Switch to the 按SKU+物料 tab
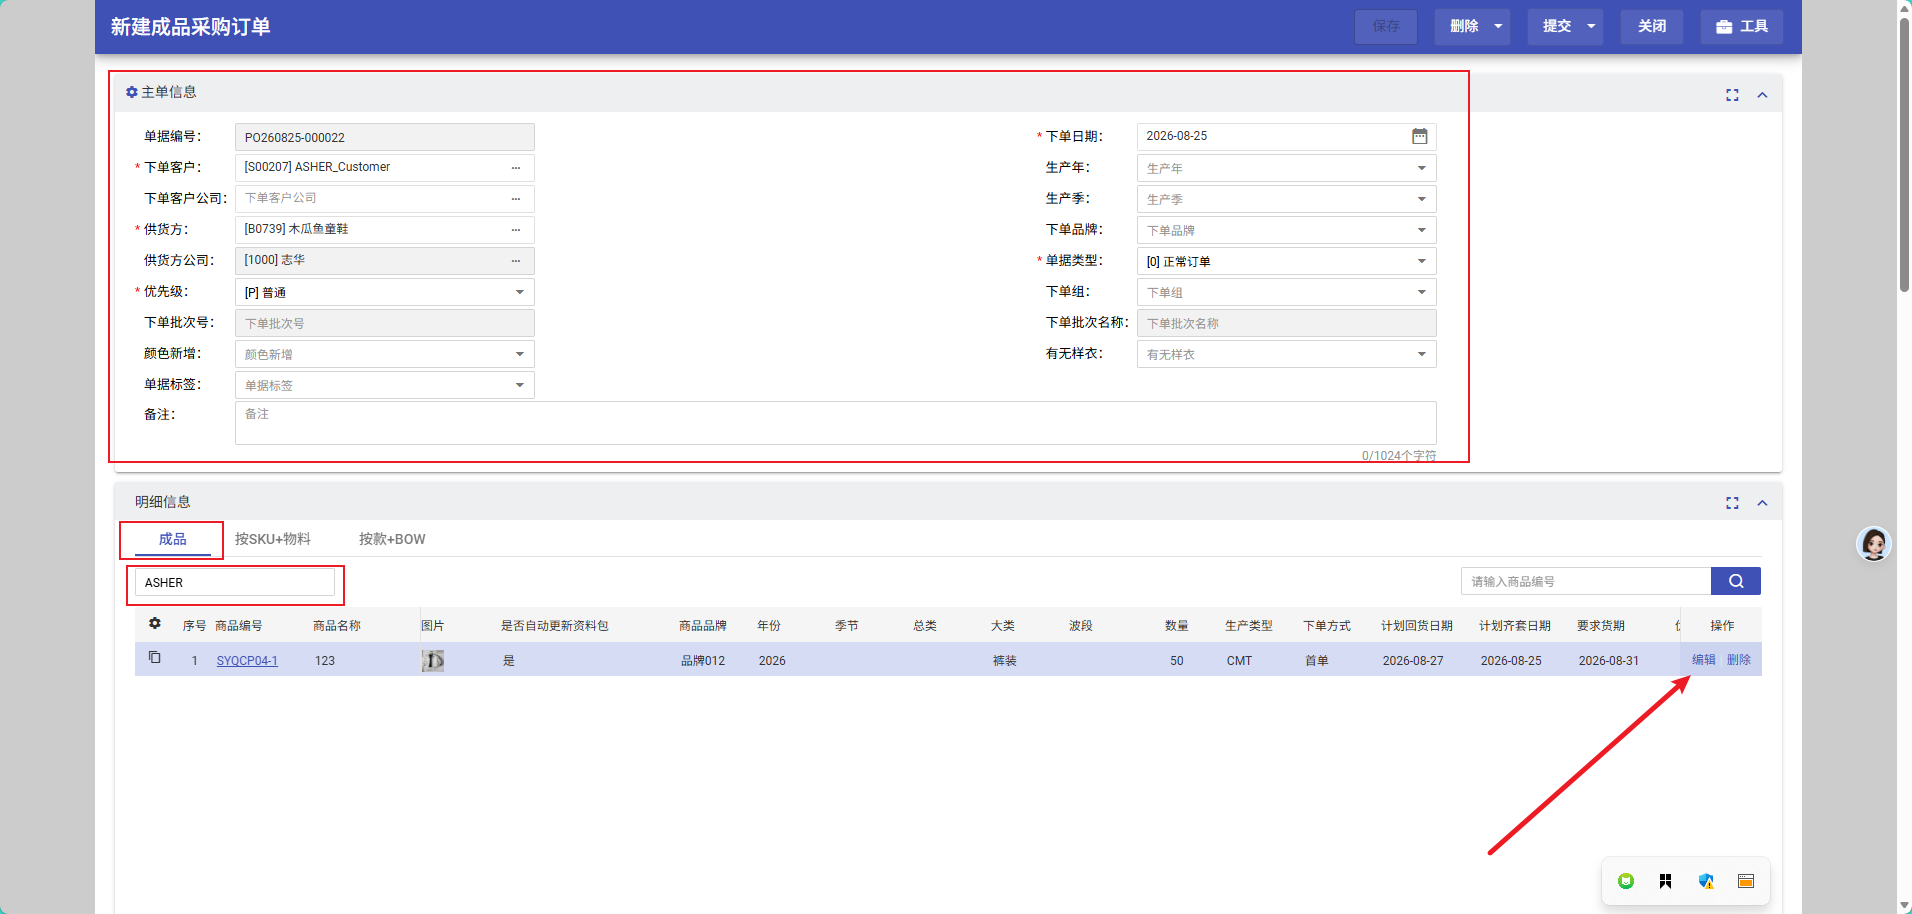 (273, 539)
